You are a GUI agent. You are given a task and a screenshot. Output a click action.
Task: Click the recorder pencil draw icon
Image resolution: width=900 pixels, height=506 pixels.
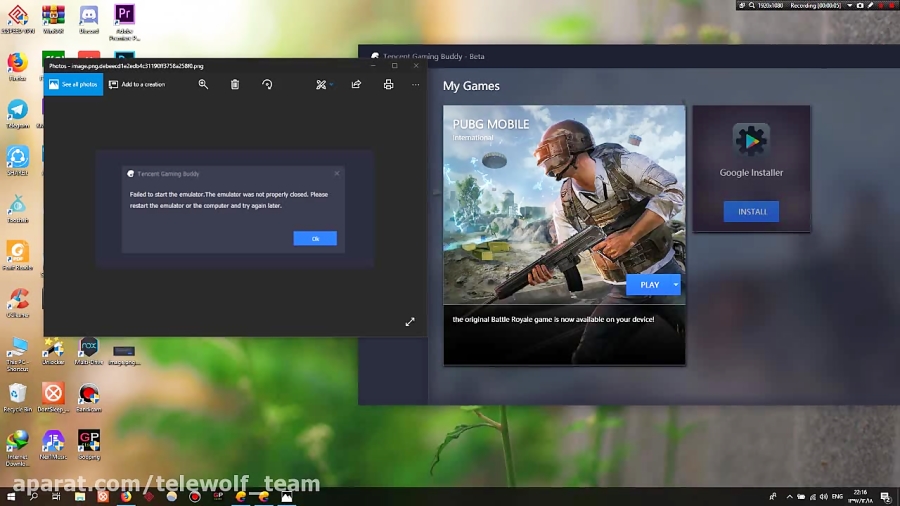click(x=870, y=6)
